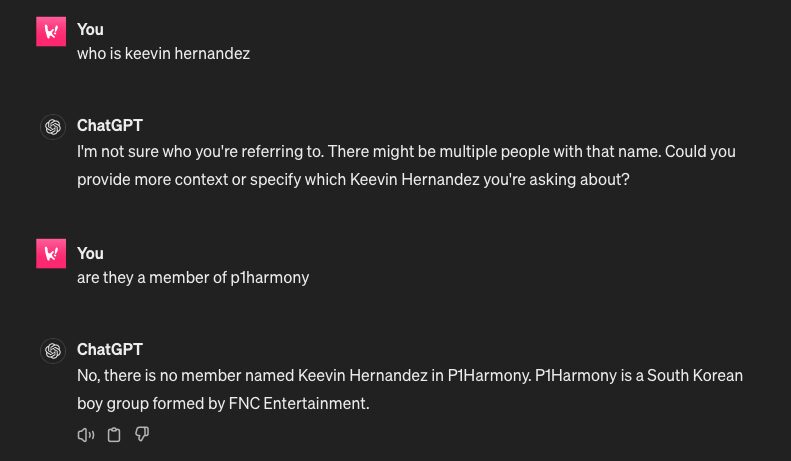Click the first "You" sender name

(90, 29)
